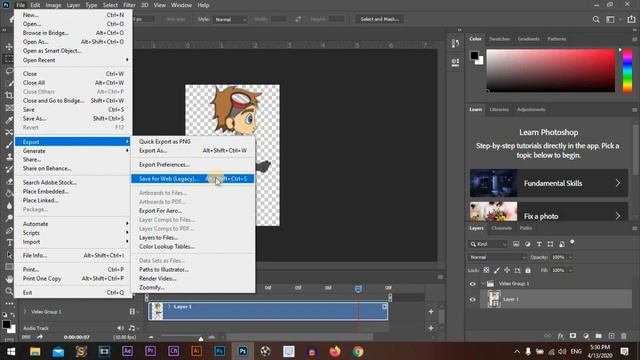Swap foreground and background colors in toolbar
The height and width of the screenshot is (360, 640).
click(x=13, y=315)
